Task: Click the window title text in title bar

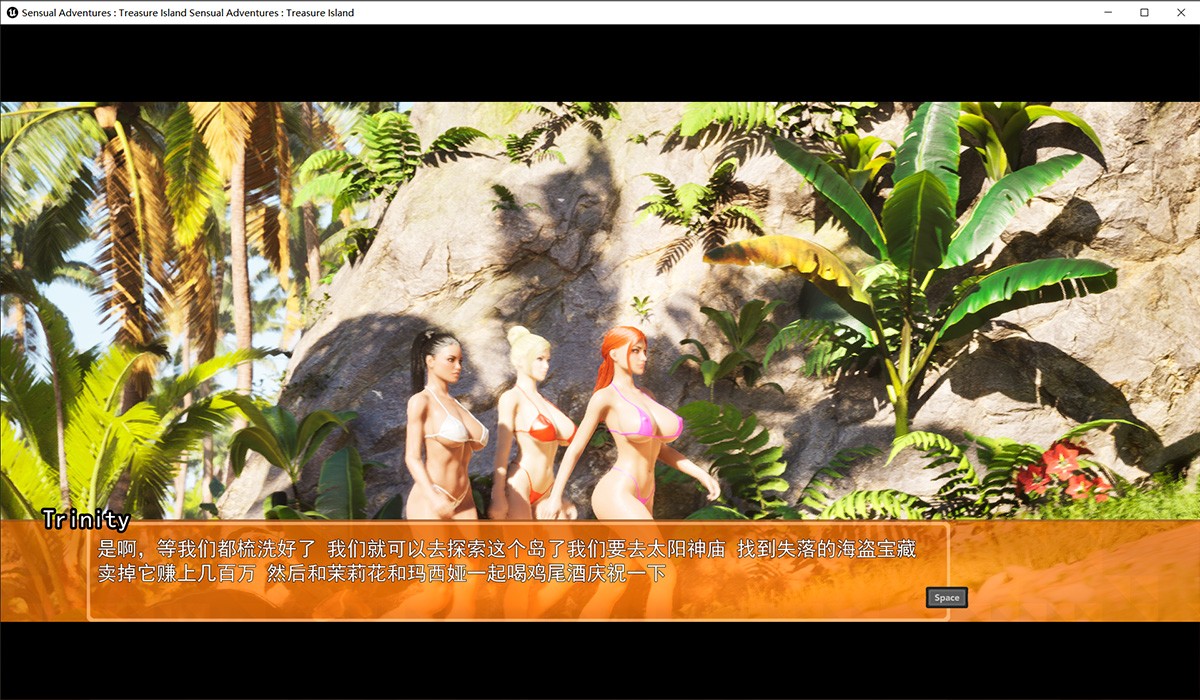Action: pyautogui.click(x=188, y=13)
